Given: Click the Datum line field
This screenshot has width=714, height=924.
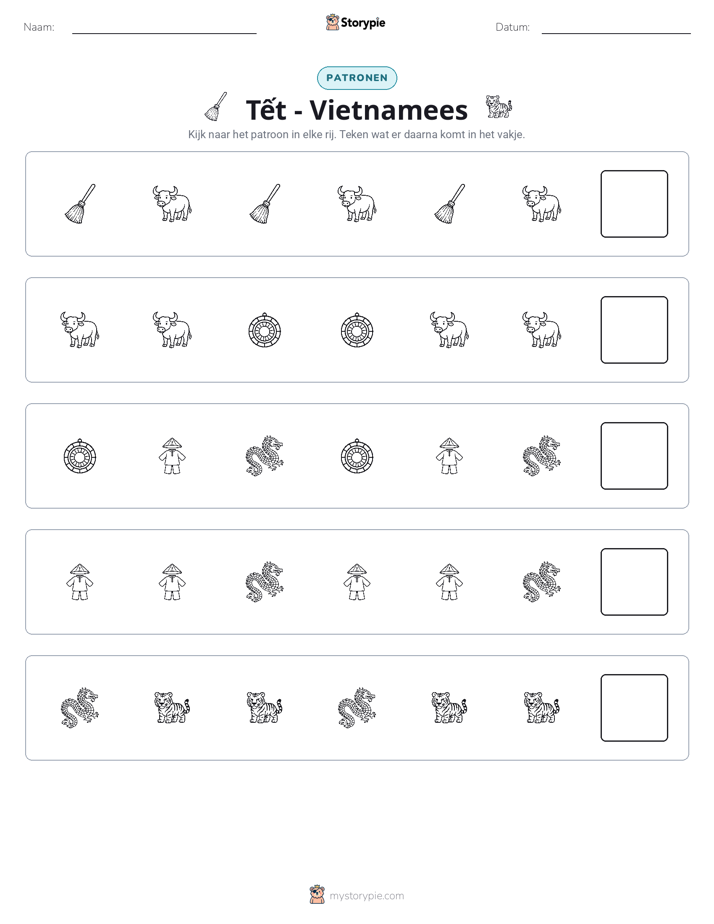Looking at the screenshot, I should click(616, 28).
